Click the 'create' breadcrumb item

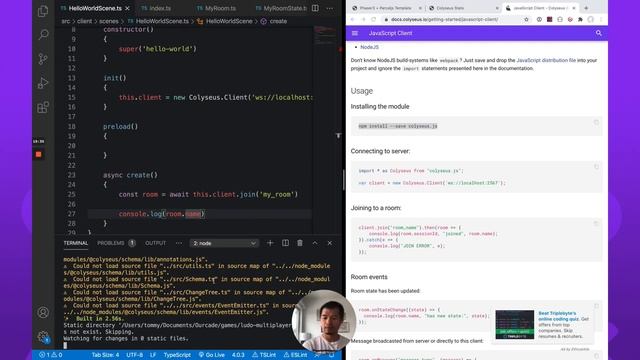pos(278,21)
